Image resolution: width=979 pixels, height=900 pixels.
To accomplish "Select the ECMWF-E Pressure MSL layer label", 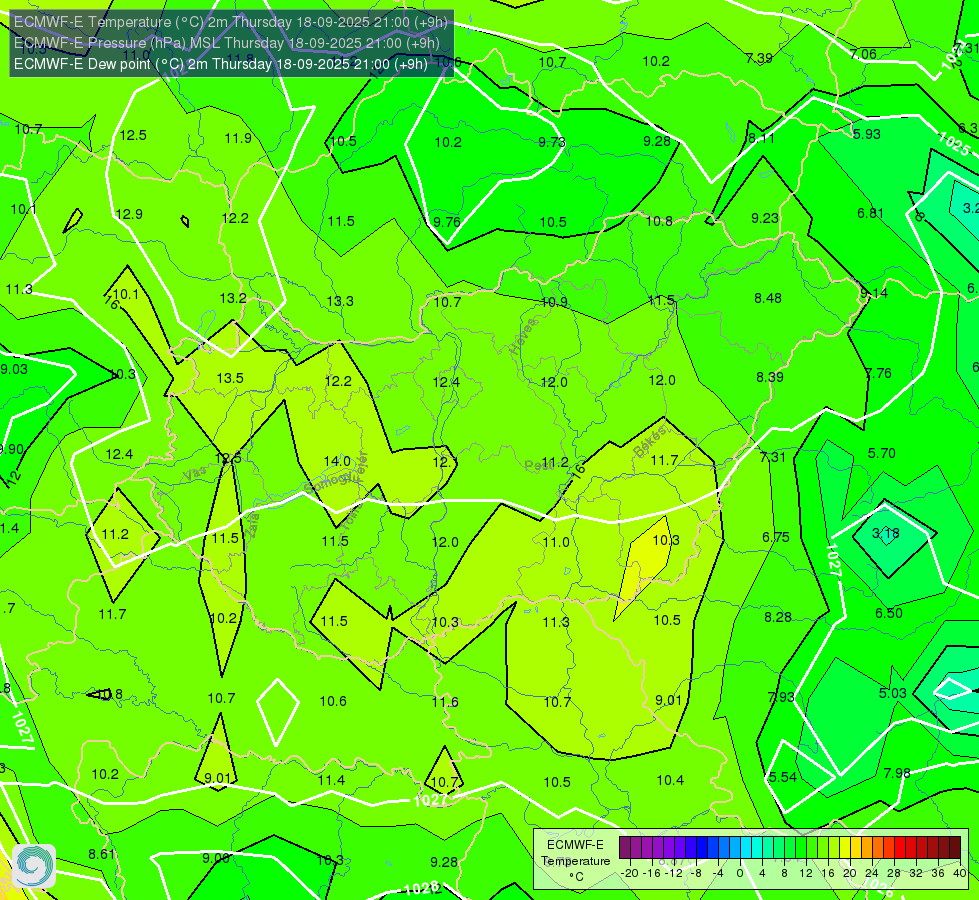I will [227, 43].
